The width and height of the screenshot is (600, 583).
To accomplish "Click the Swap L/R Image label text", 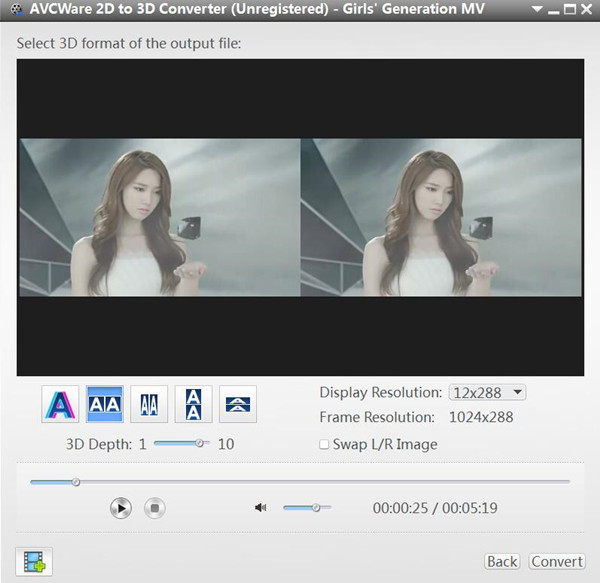I will pyautogui.click(x=385, y=444).
